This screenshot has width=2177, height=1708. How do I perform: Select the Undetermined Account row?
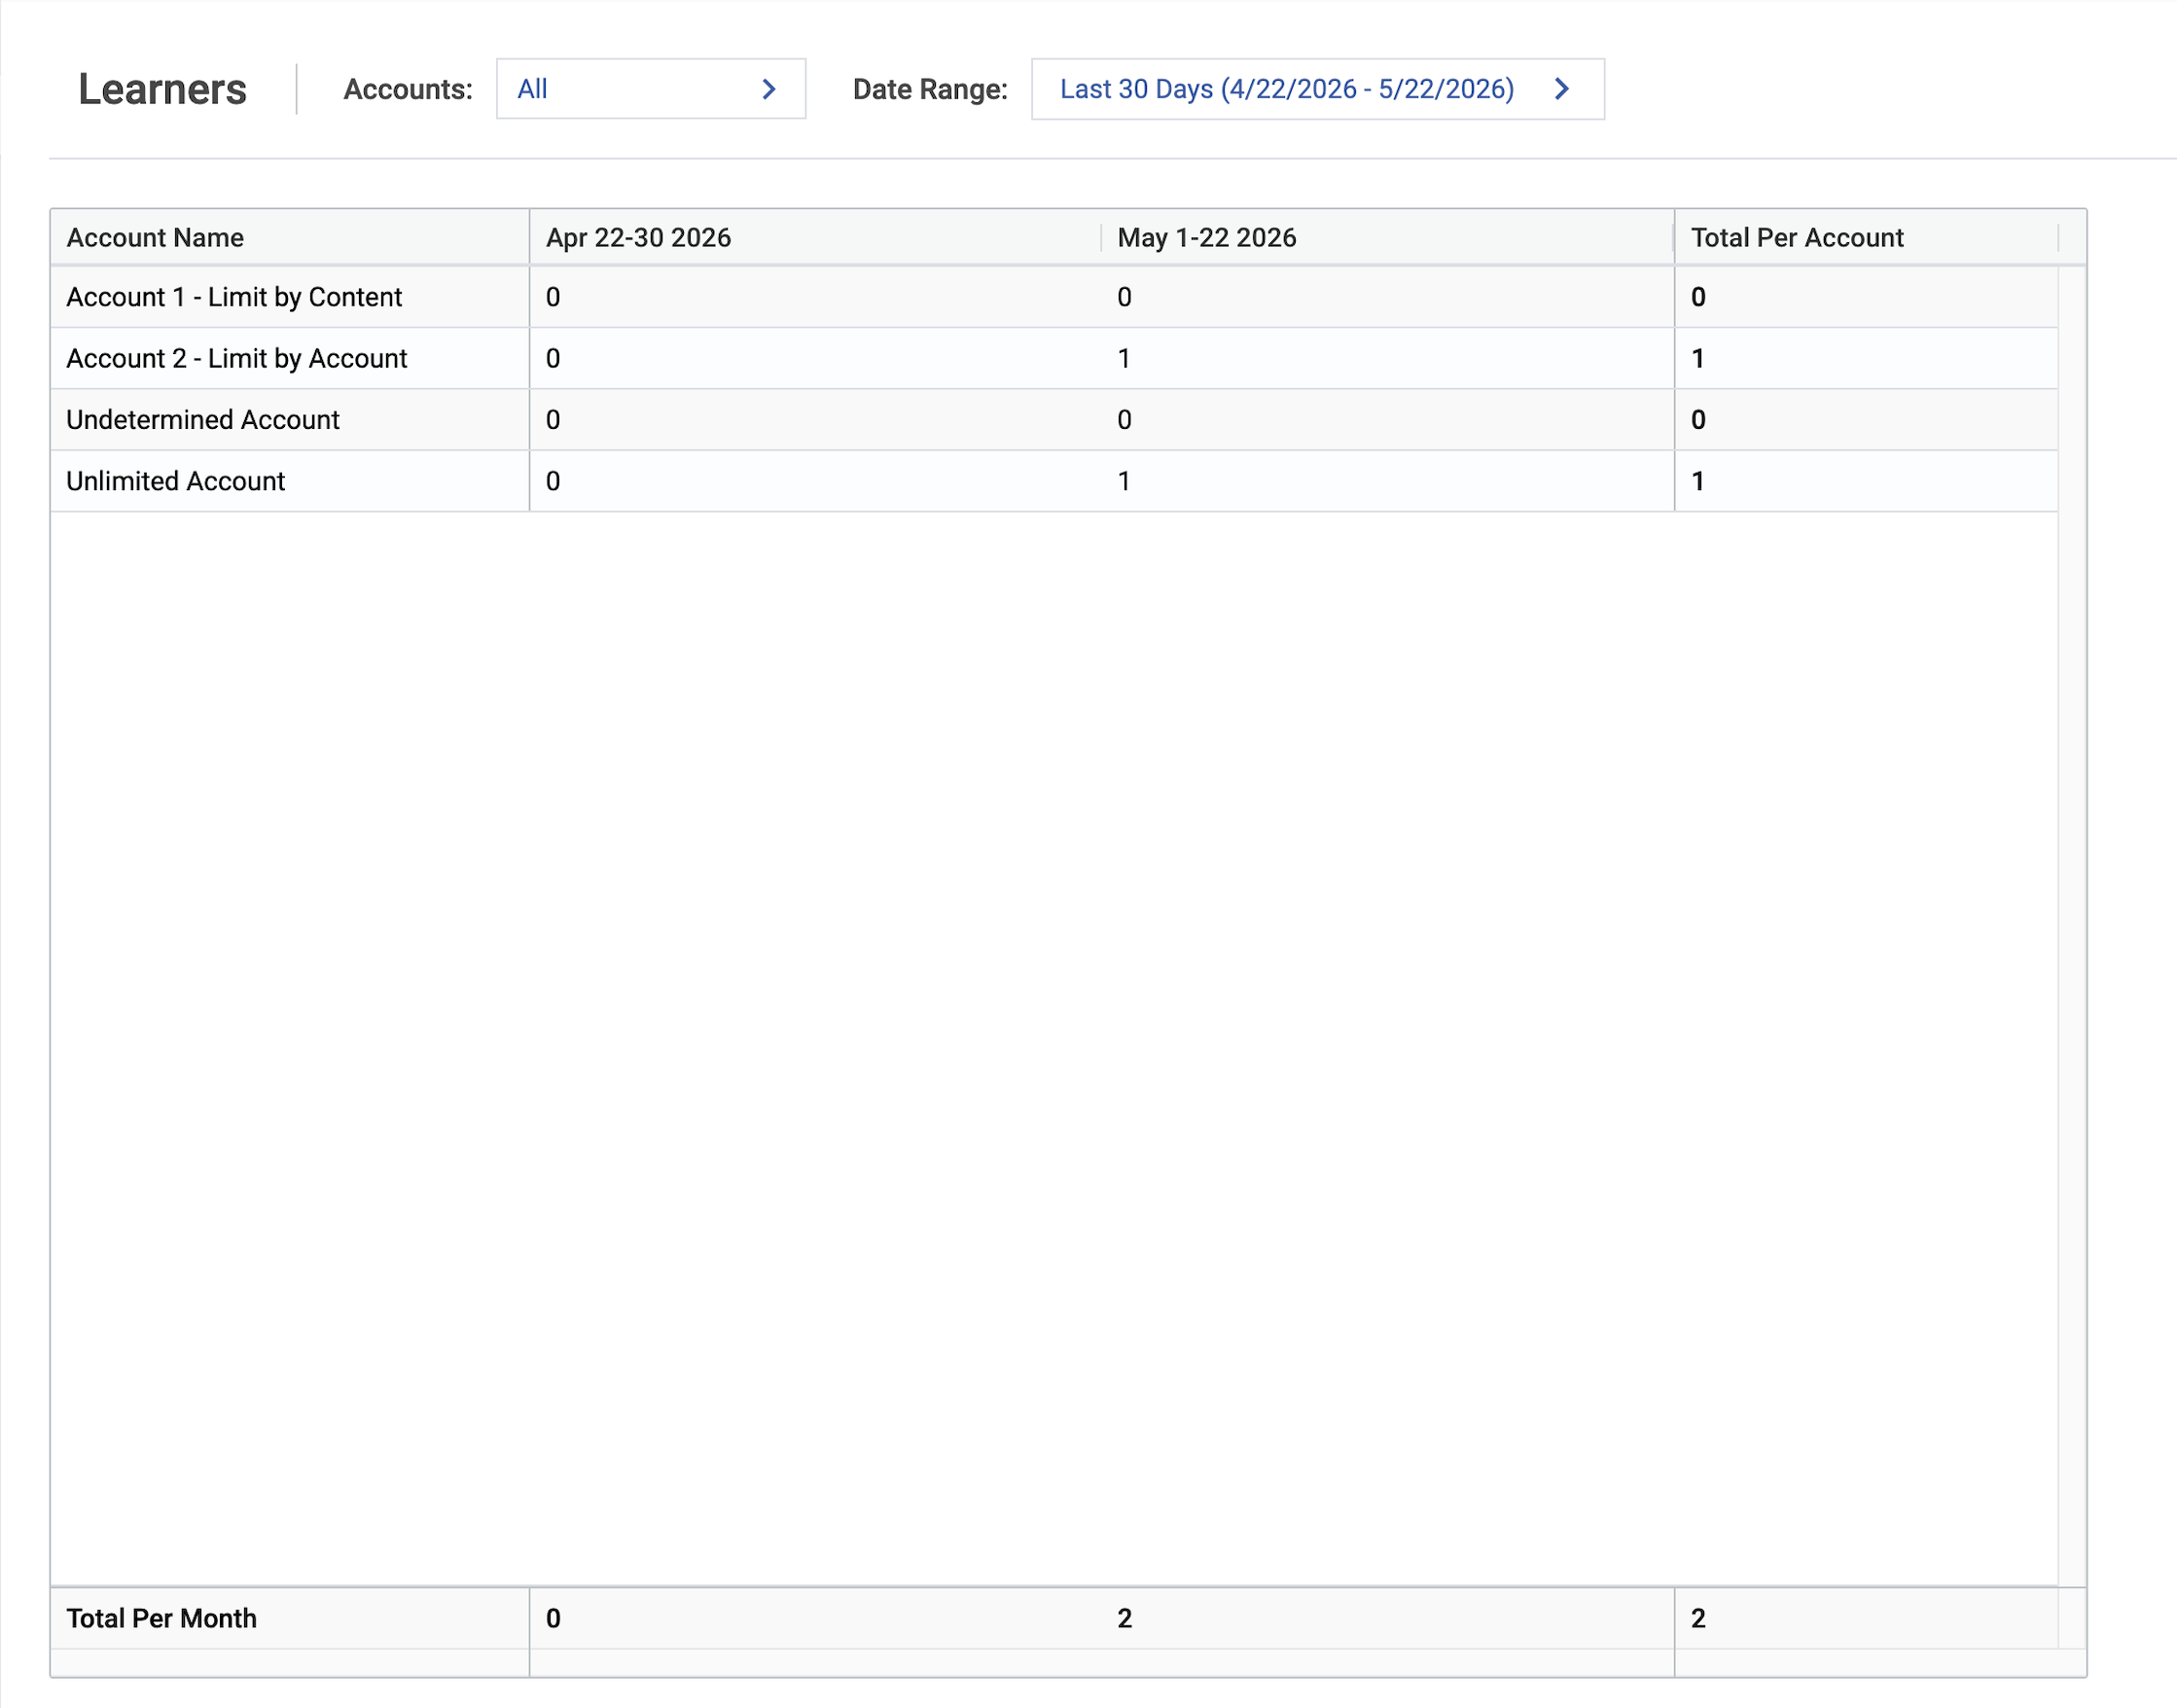click(1054, 420)
